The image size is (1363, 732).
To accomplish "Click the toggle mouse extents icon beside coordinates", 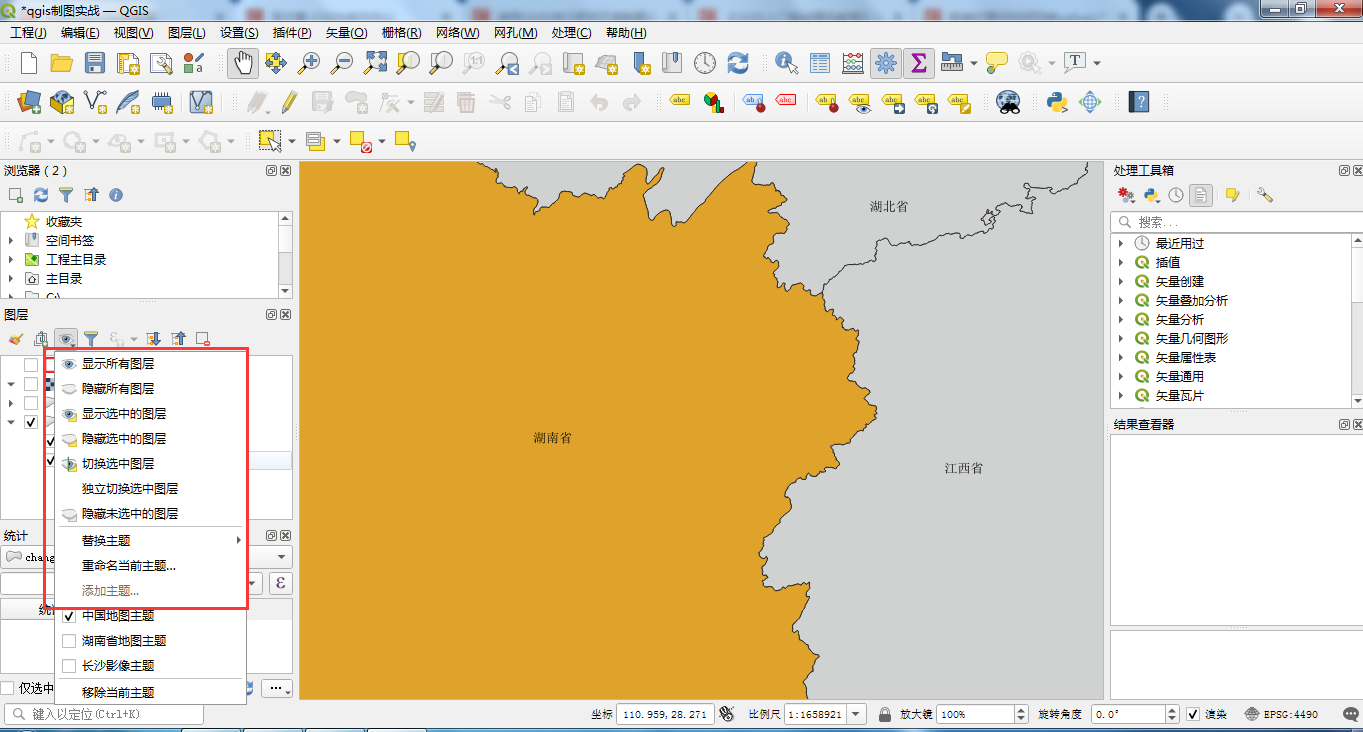I will click(727, 714).
